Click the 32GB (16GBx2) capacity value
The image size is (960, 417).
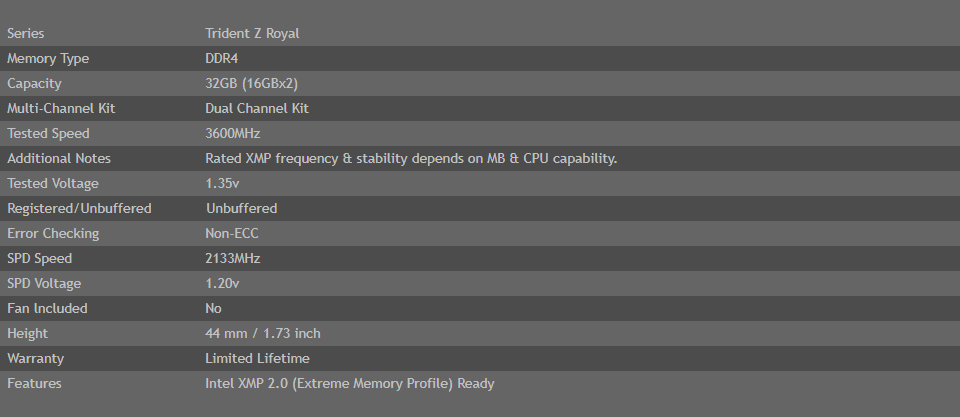pyautogui.click(x=251, y=84)
